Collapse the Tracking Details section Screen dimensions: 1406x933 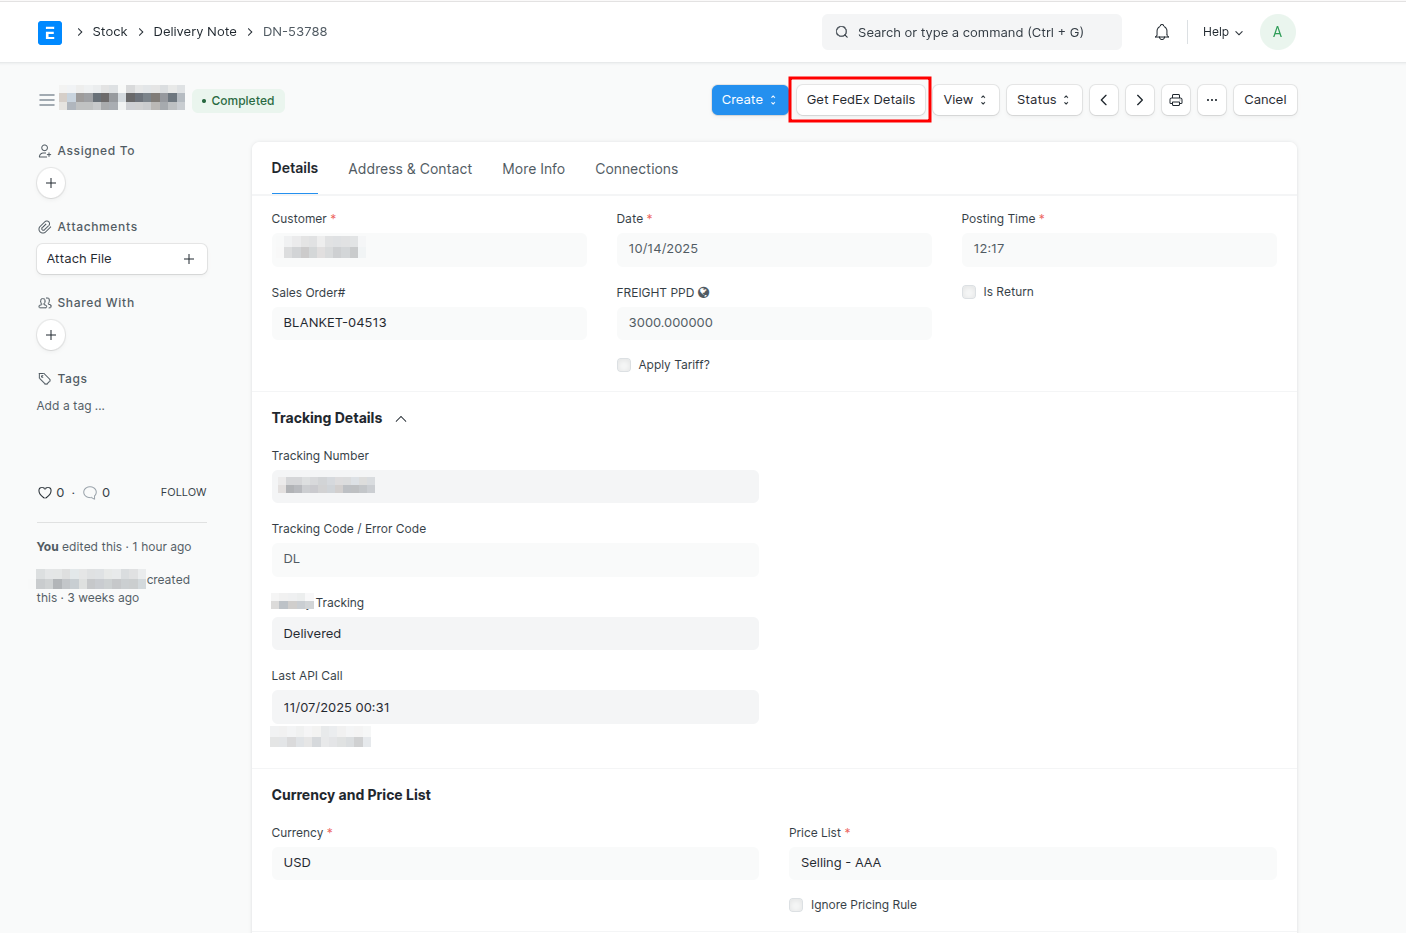coord(401,419)
